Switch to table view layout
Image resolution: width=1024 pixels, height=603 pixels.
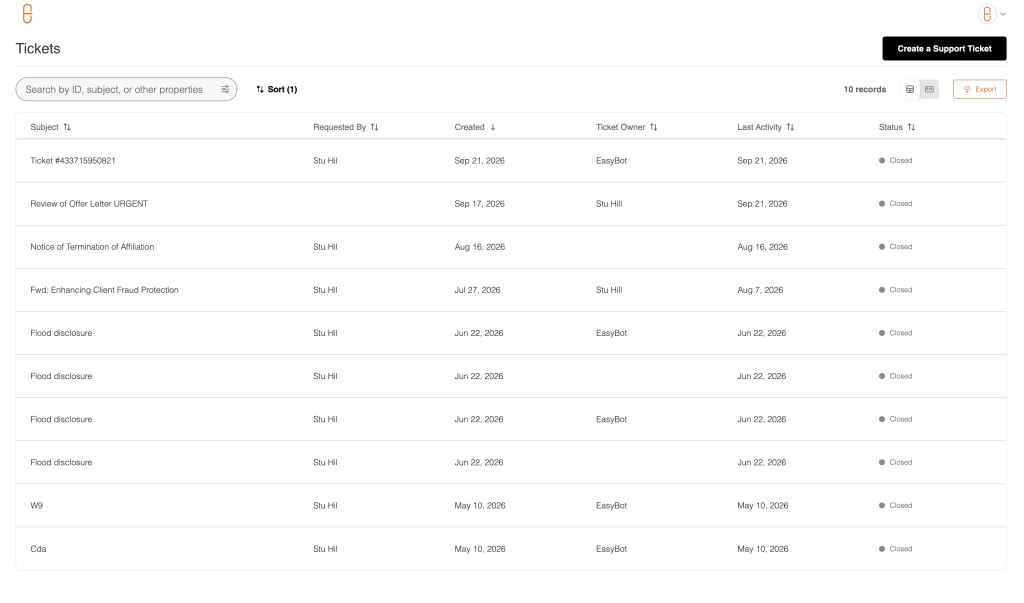point(910,90)
